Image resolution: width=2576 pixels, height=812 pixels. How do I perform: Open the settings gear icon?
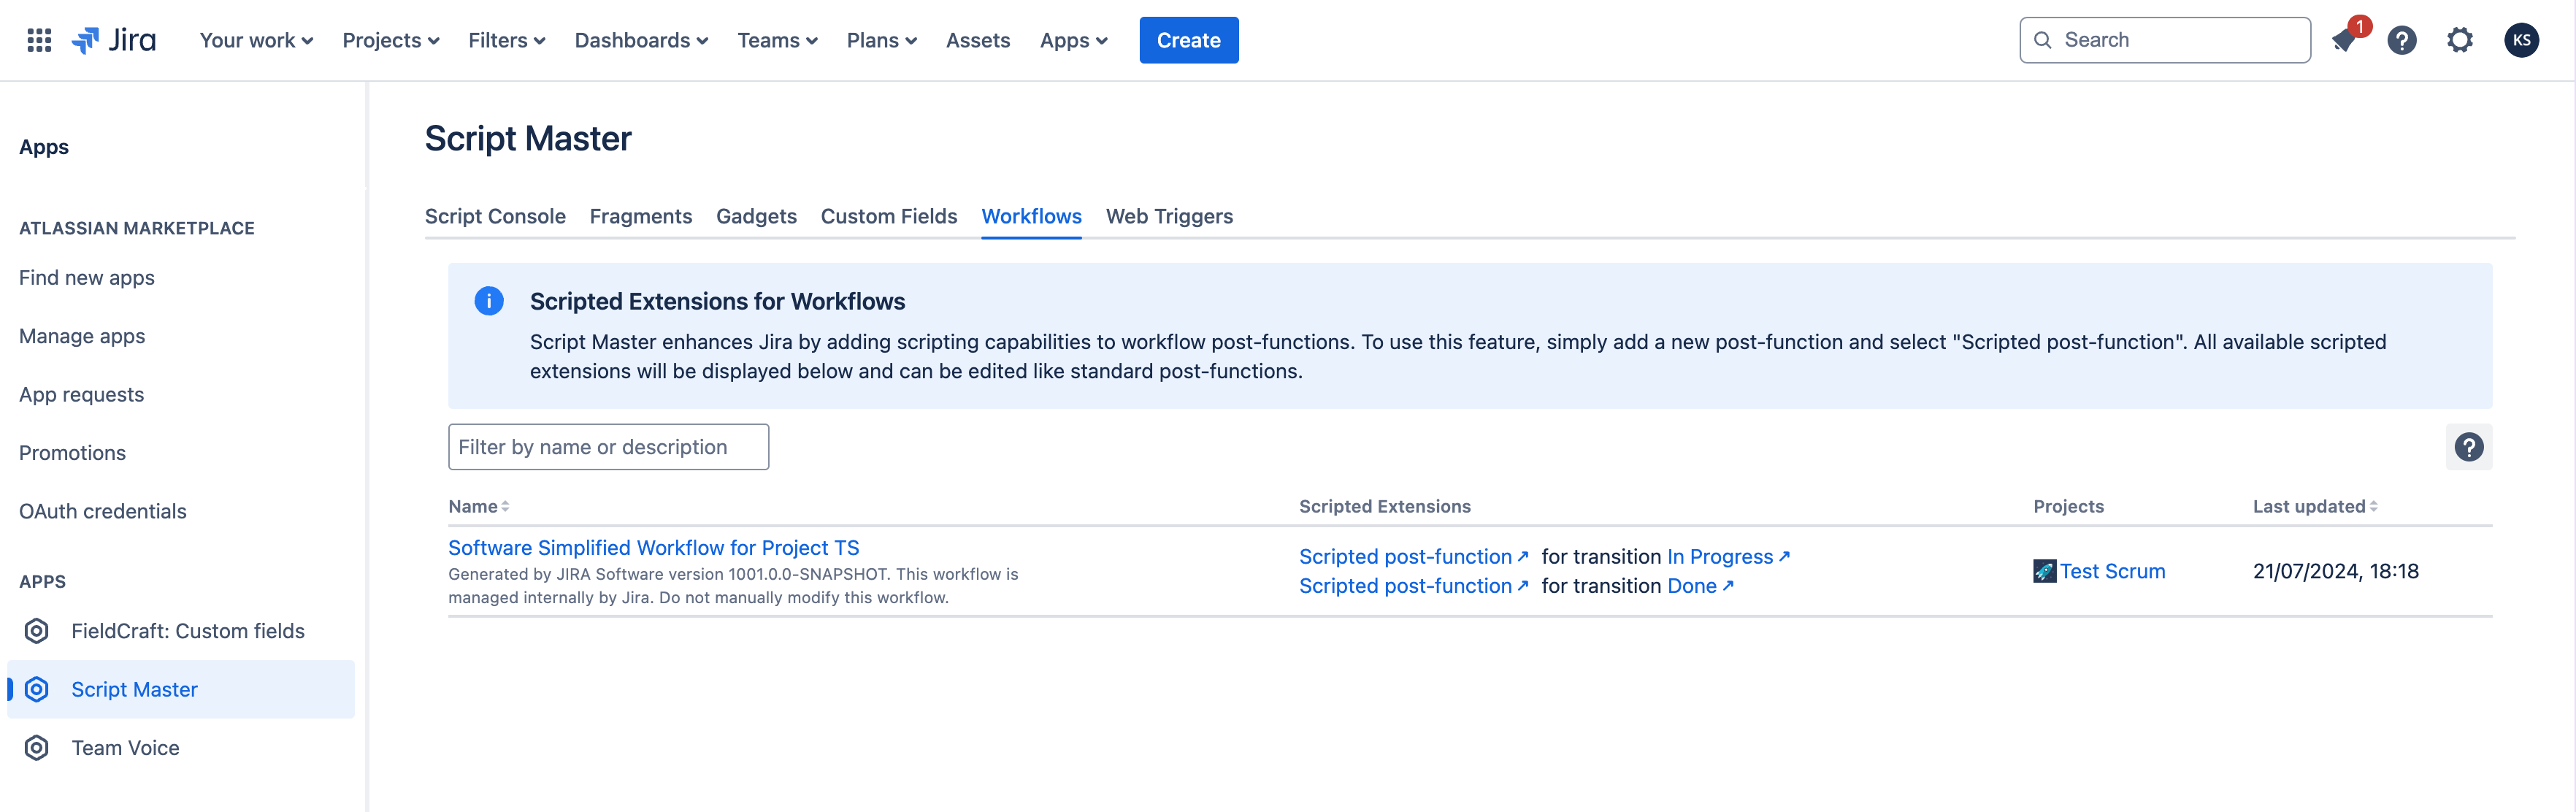pyautogui.click(x=2459, y=40)
